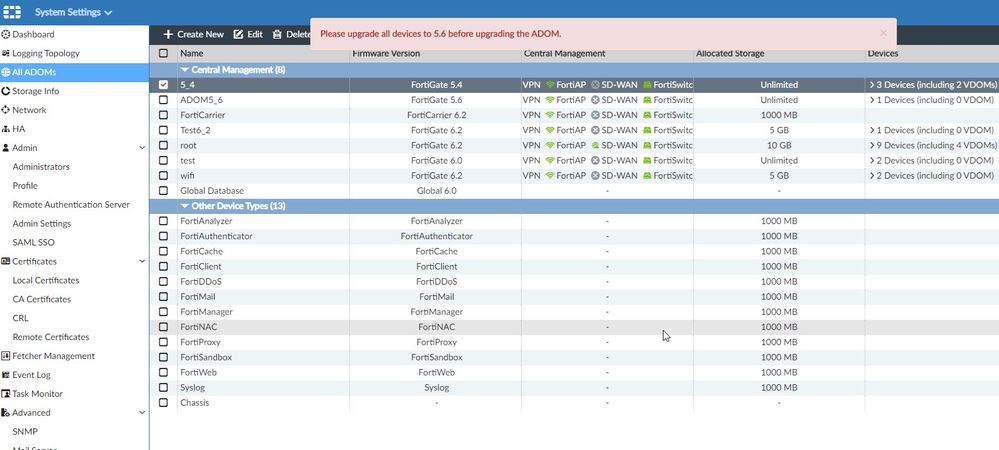This screenshot has width=999, height=450.
Task: Check the ADOM5_6 row checkbox
Action: 164,100
